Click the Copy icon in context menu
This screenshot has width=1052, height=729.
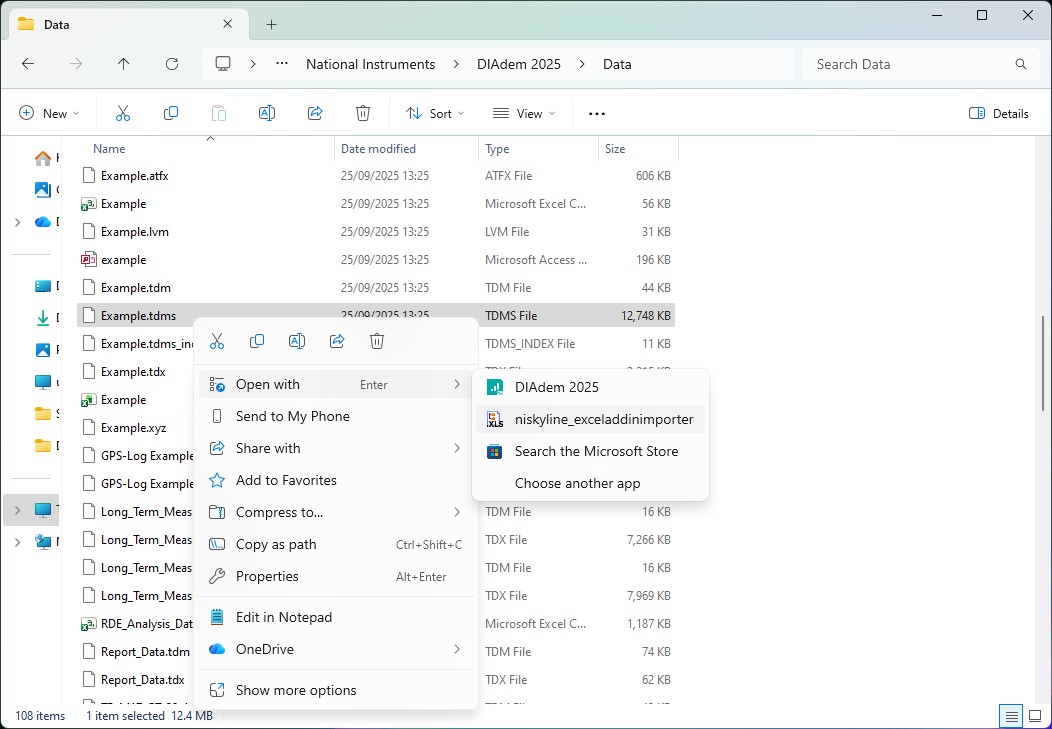click(x=257, y=341)
